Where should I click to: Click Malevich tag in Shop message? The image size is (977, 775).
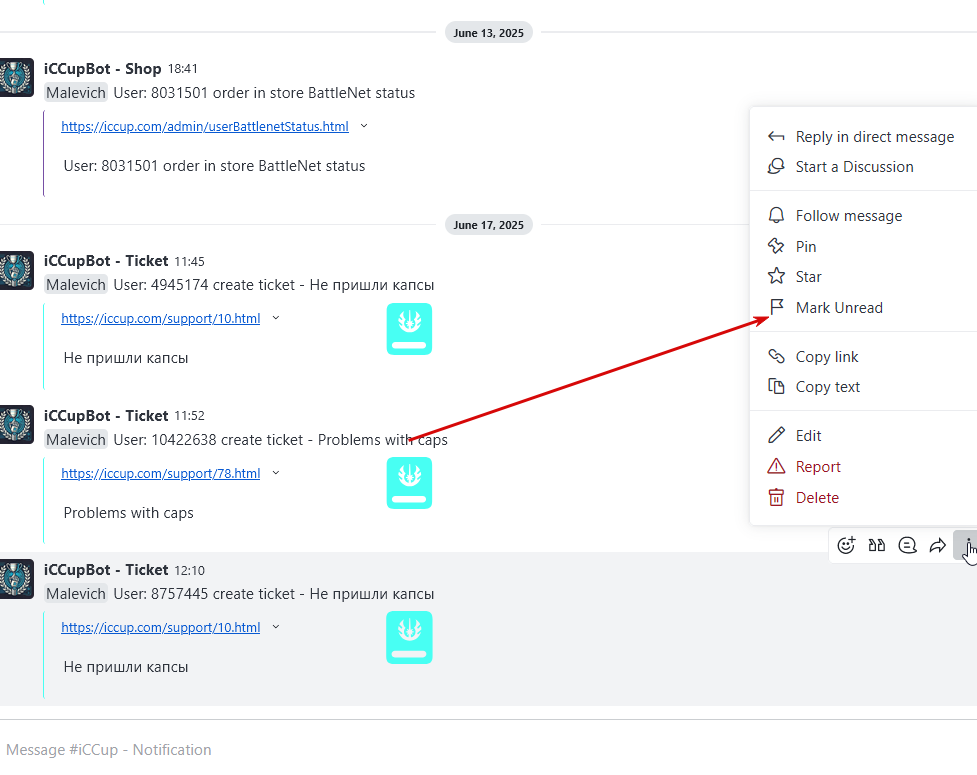[76, 93]
